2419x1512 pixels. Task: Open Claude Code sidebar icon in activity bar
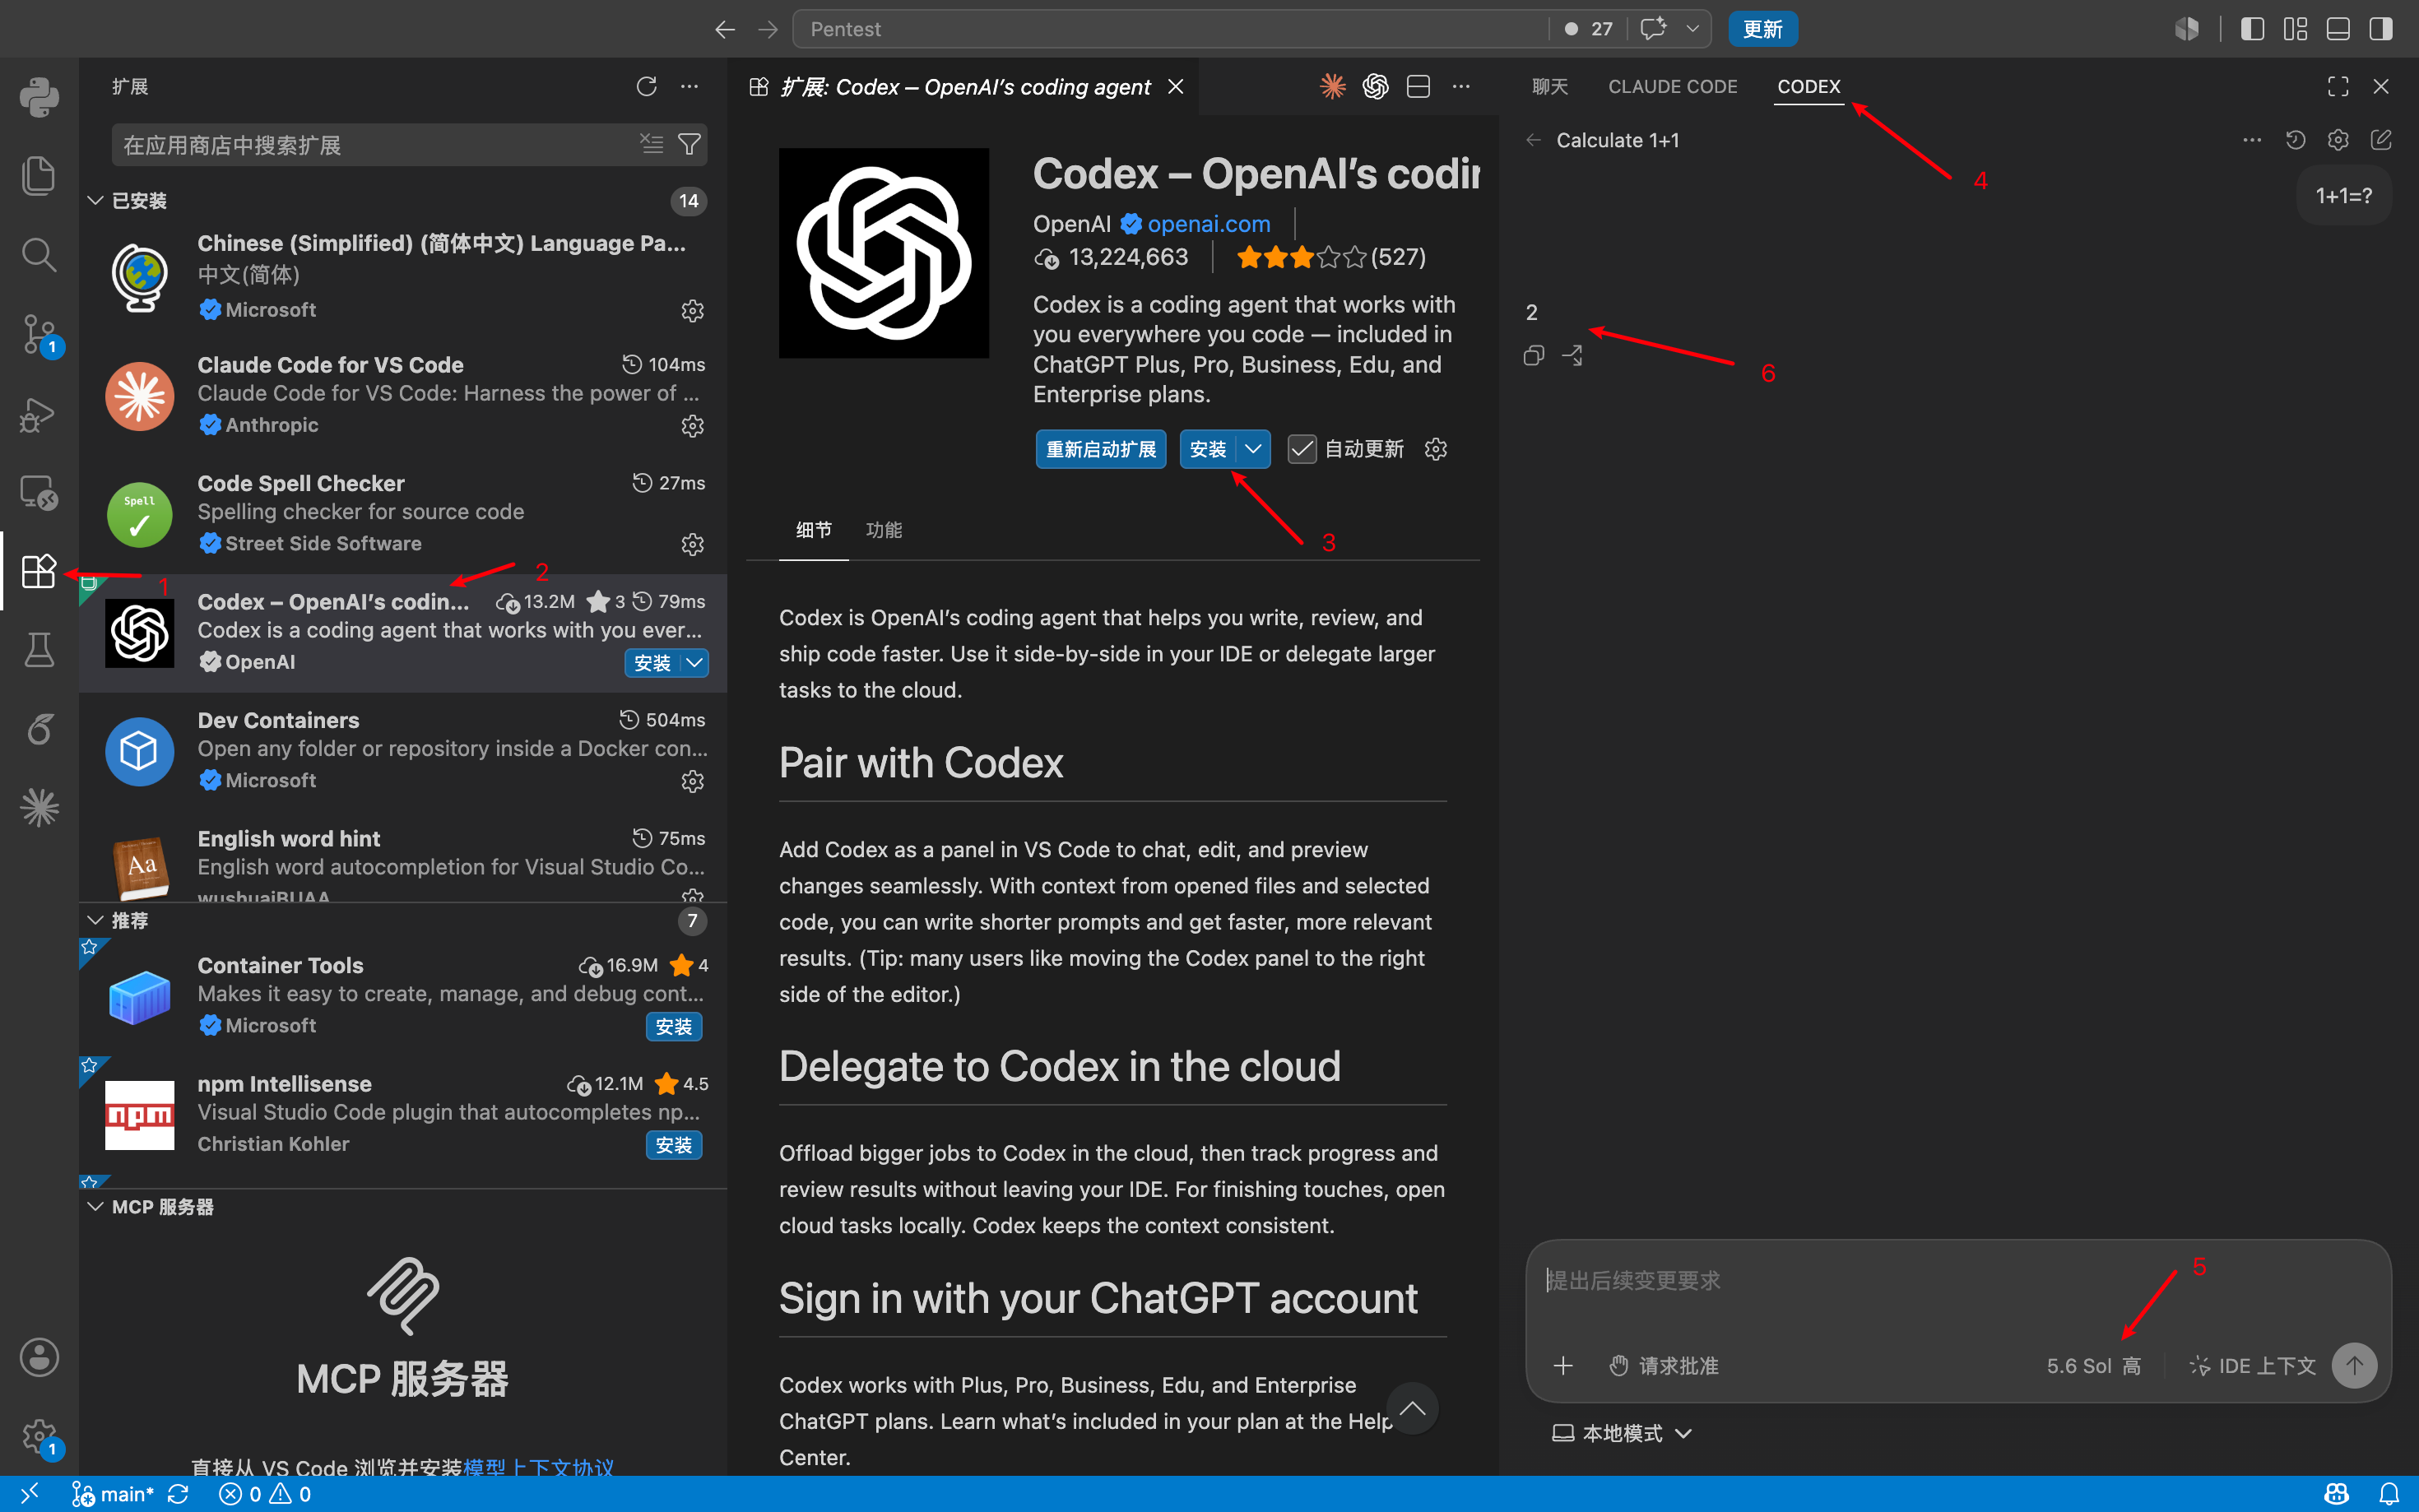39,808
